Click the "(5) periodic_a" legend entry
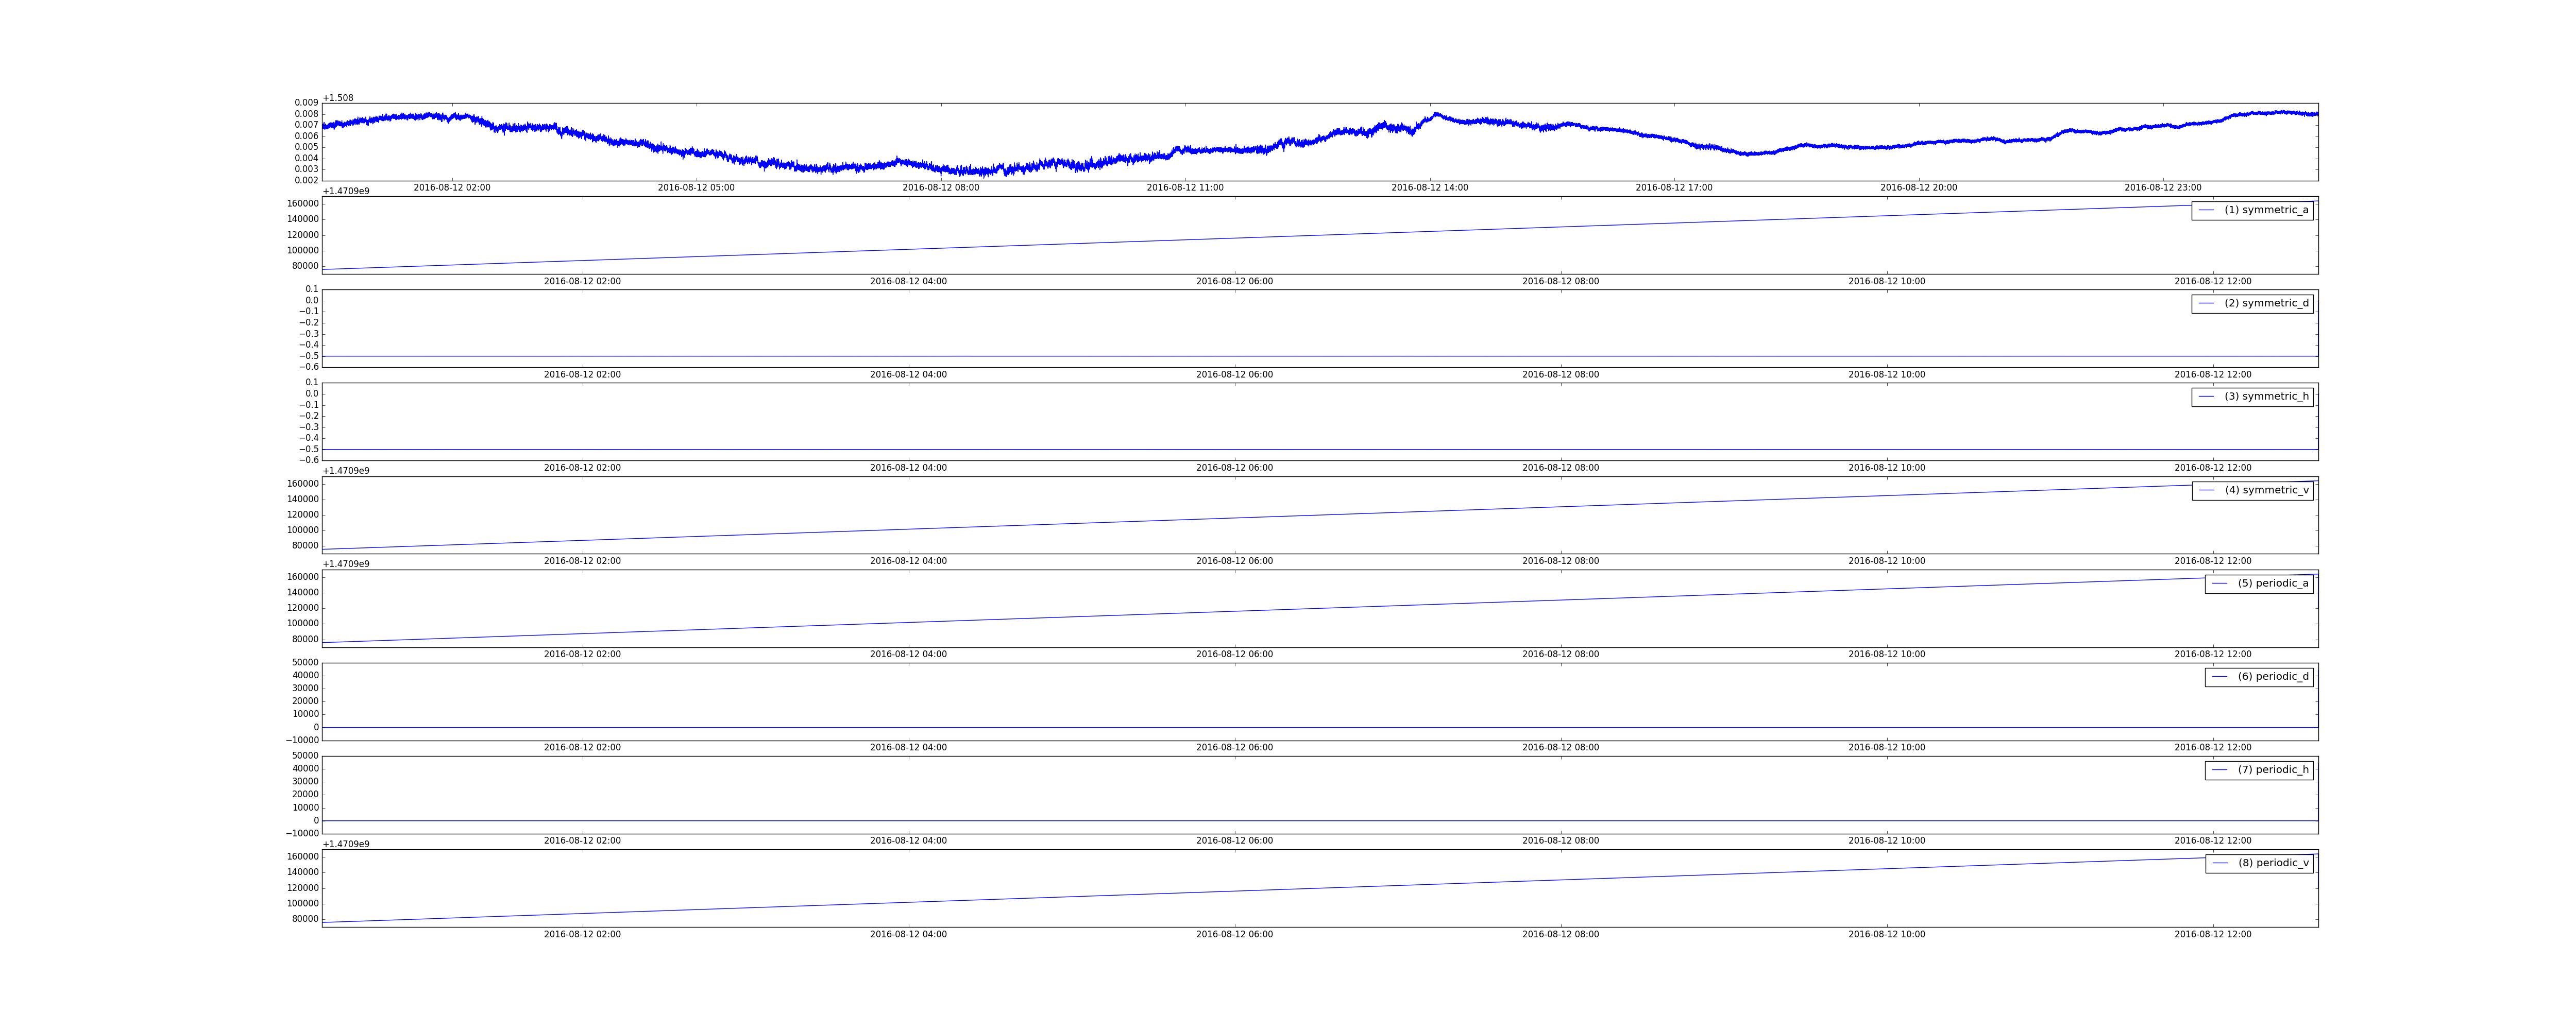 coord(2259,583)
